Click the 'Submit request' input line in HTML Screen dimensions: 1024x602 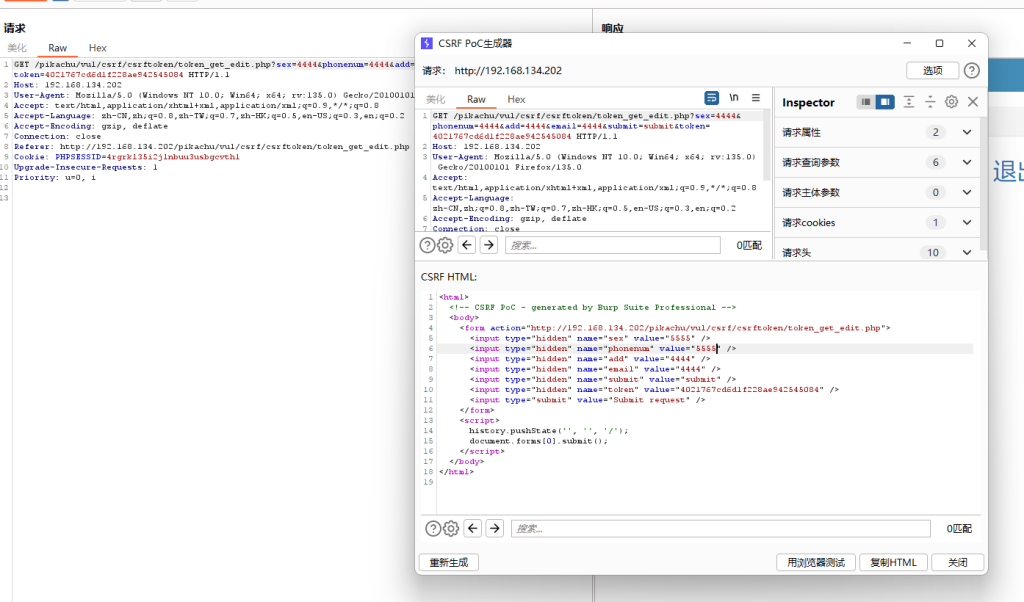pos(590,400)
